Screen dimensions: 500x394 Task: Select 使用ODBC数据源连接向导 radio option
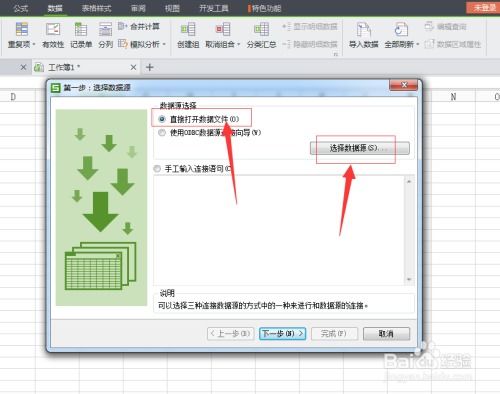coord(162,133)
